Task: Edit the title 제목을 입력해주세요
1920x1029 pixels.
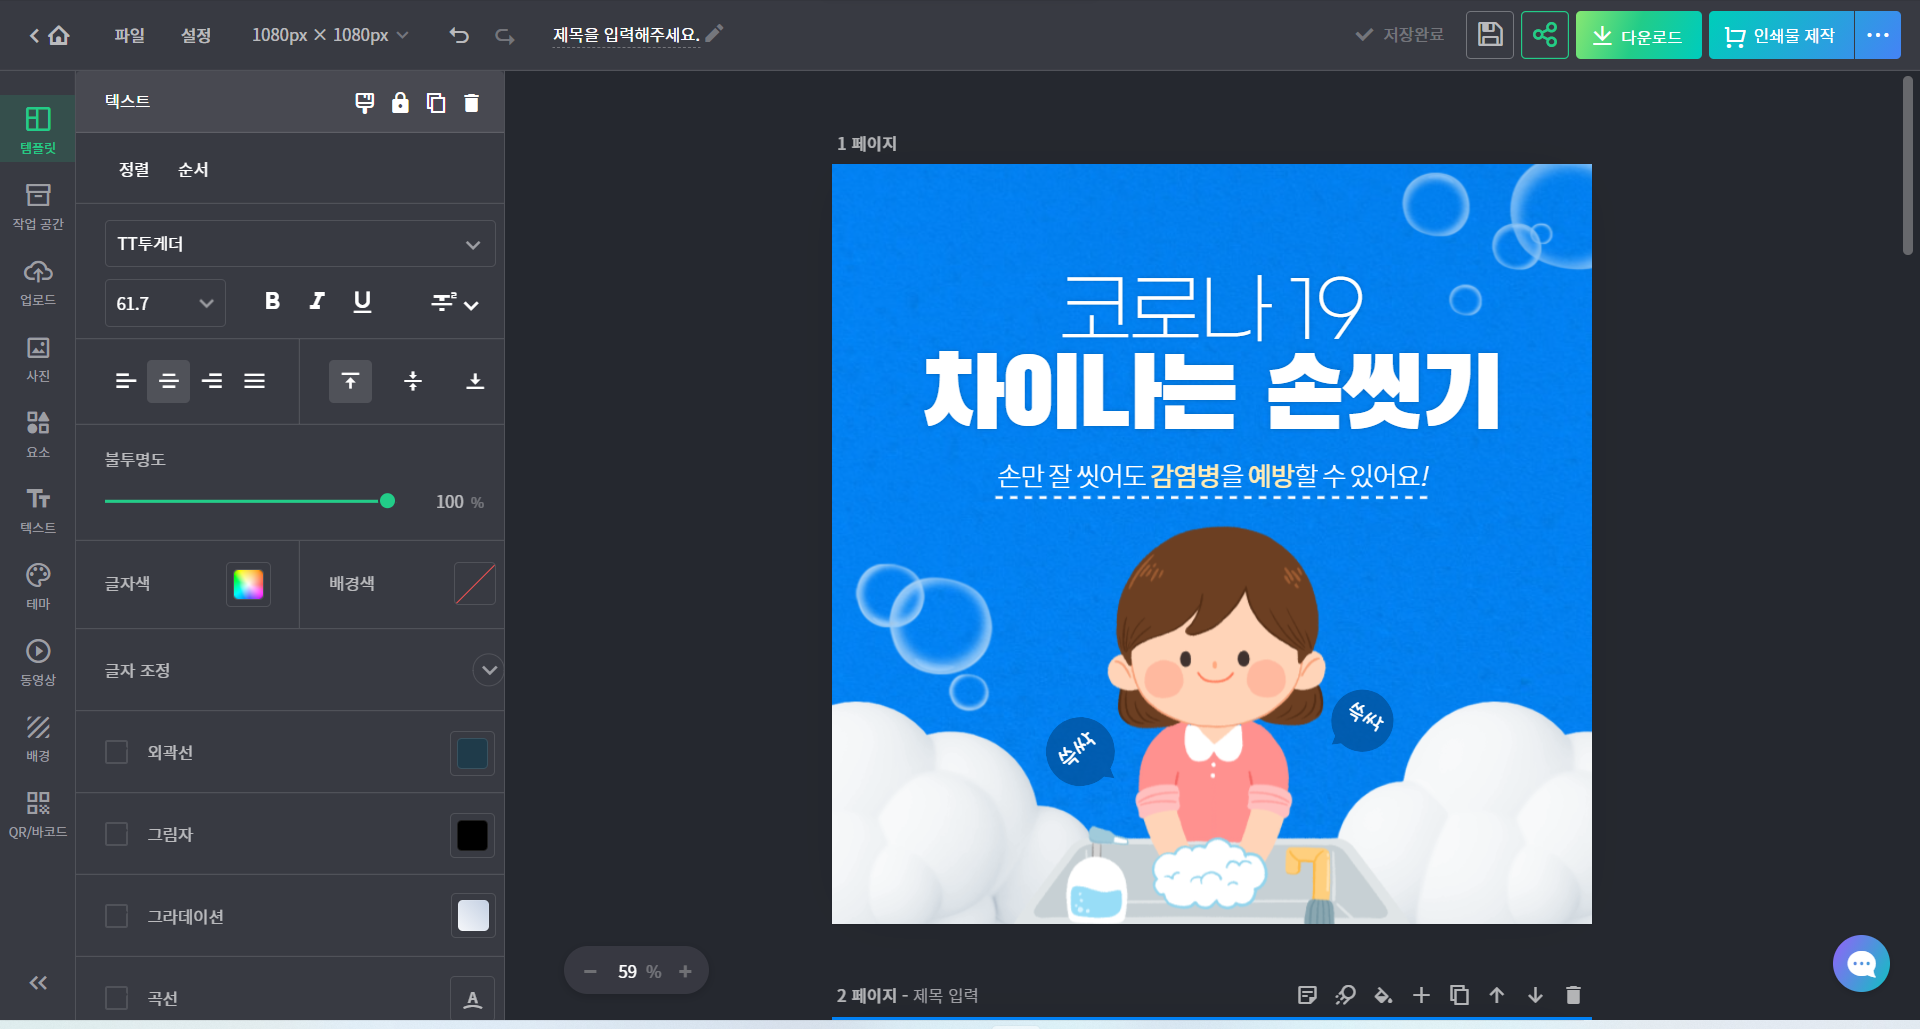Action: pos(626,35)
